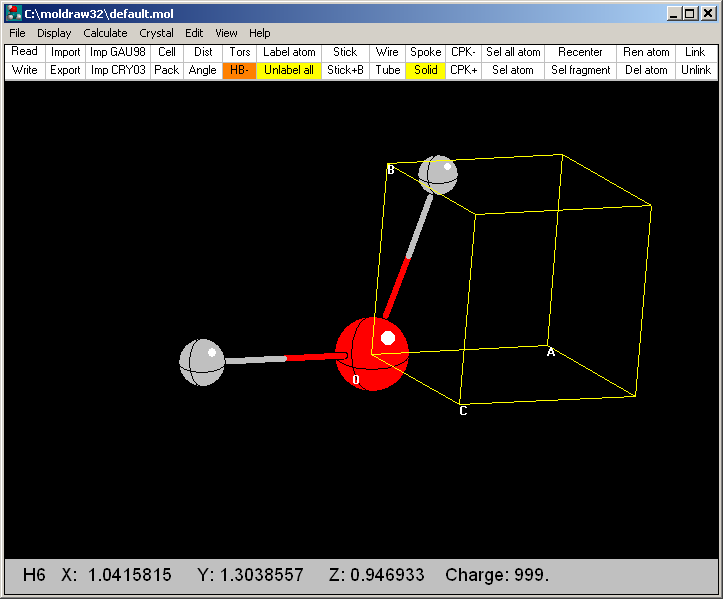Click the X: 1.0415815 coordinate value
Image resolution: width=723 pixels, height=599 pixels.
point(116,575)
